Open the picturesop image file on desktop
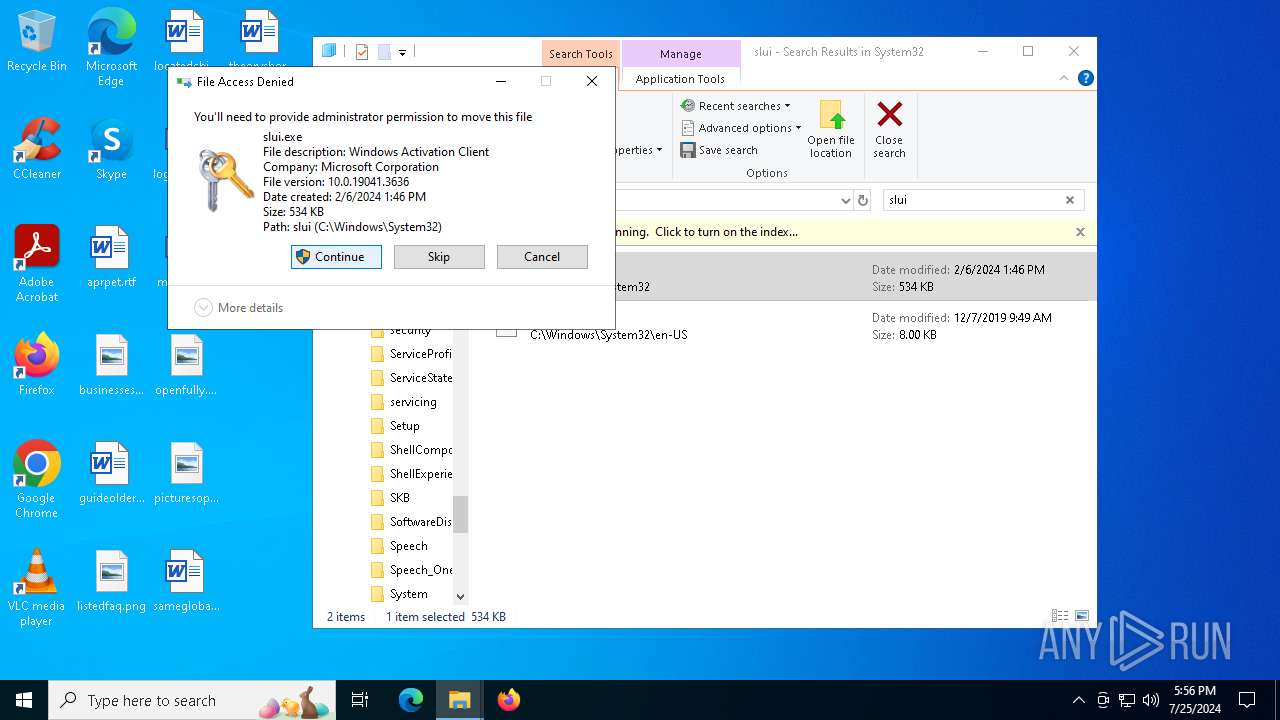1280x720 pixels. coord(186,473)
